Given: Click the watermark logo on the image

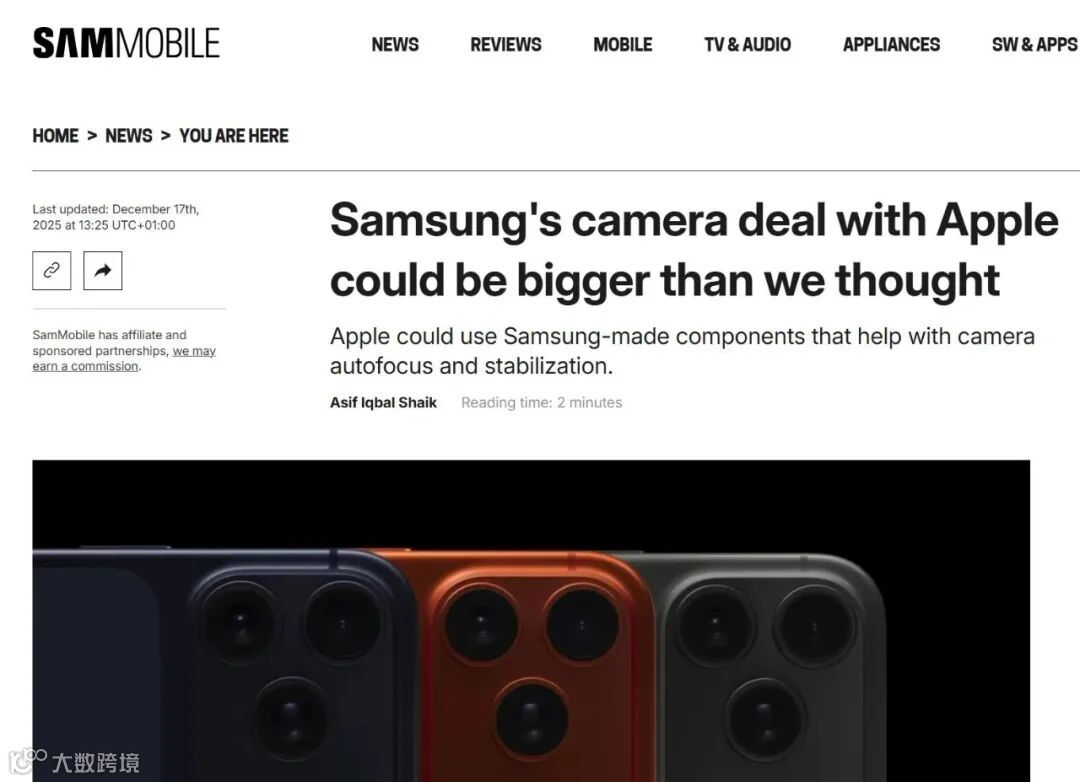Looking at the screenshot, I should click(x=74, y=762).
